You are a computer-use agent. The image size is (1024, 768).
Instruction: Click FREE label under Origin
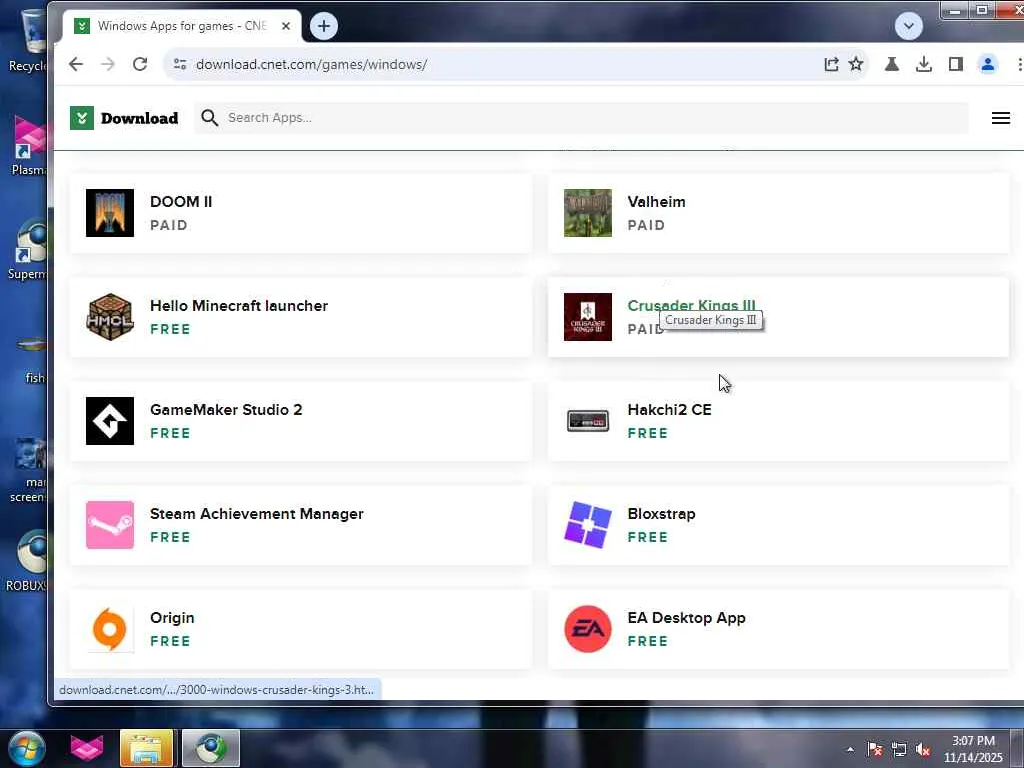pos(170,641)
